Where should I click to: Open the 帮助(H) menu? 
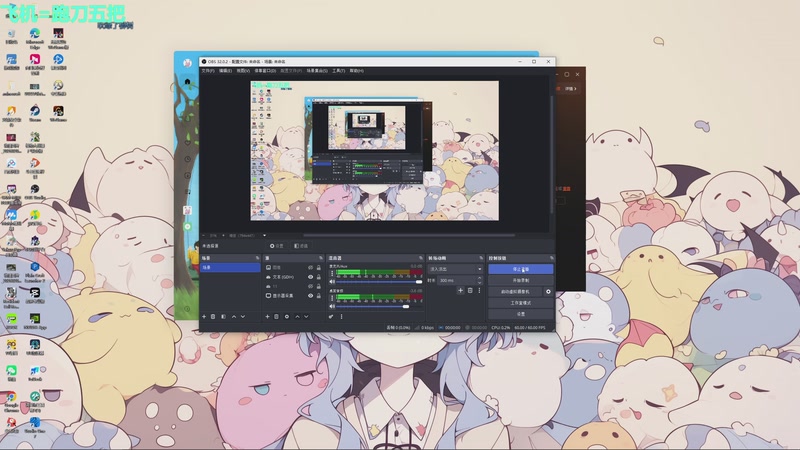(x=357, y=71)
